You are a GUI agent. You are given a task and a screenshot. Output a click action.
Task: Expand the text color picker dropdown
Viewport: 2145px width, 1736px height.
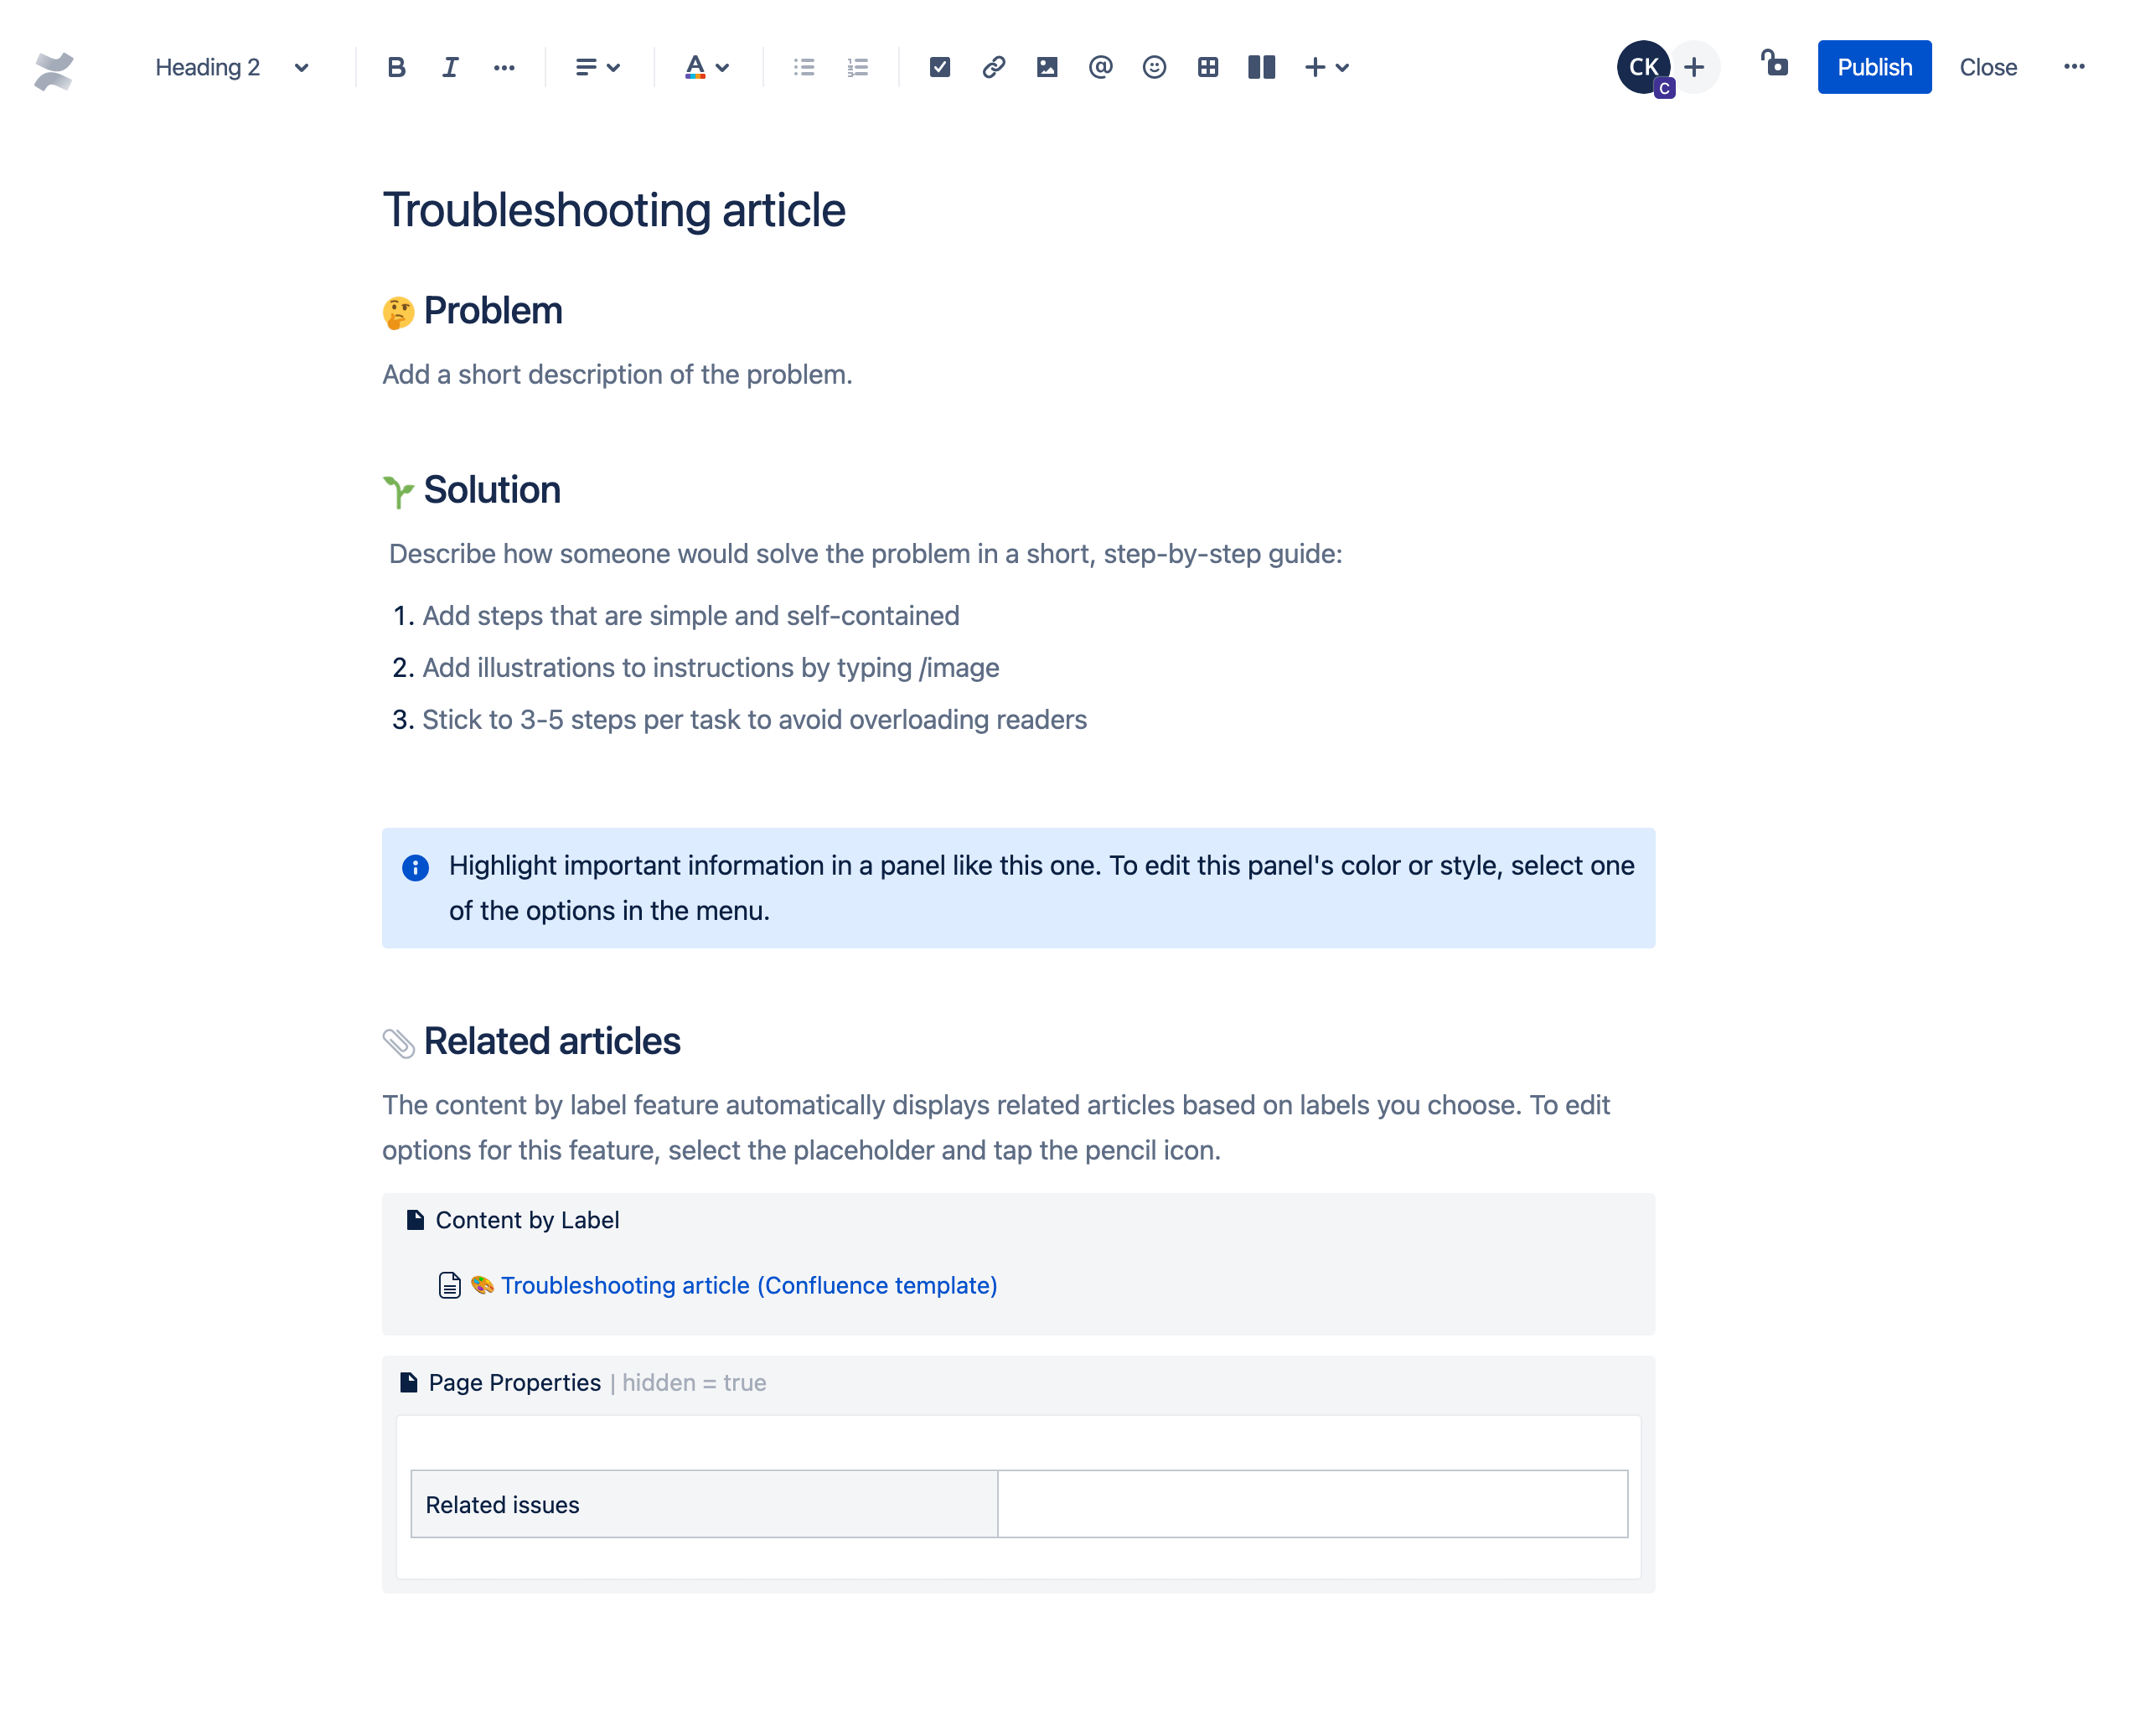tap(728, 67)
